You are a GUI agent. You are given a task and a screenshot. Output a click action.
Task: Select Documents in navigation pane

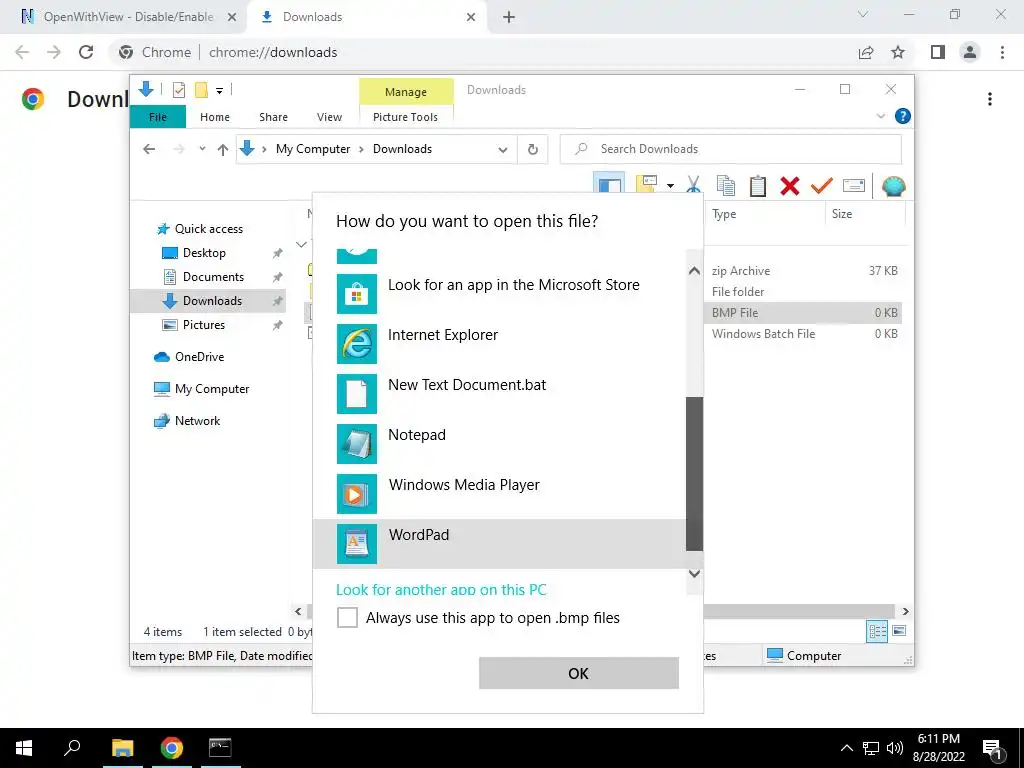tap(213, 277)
